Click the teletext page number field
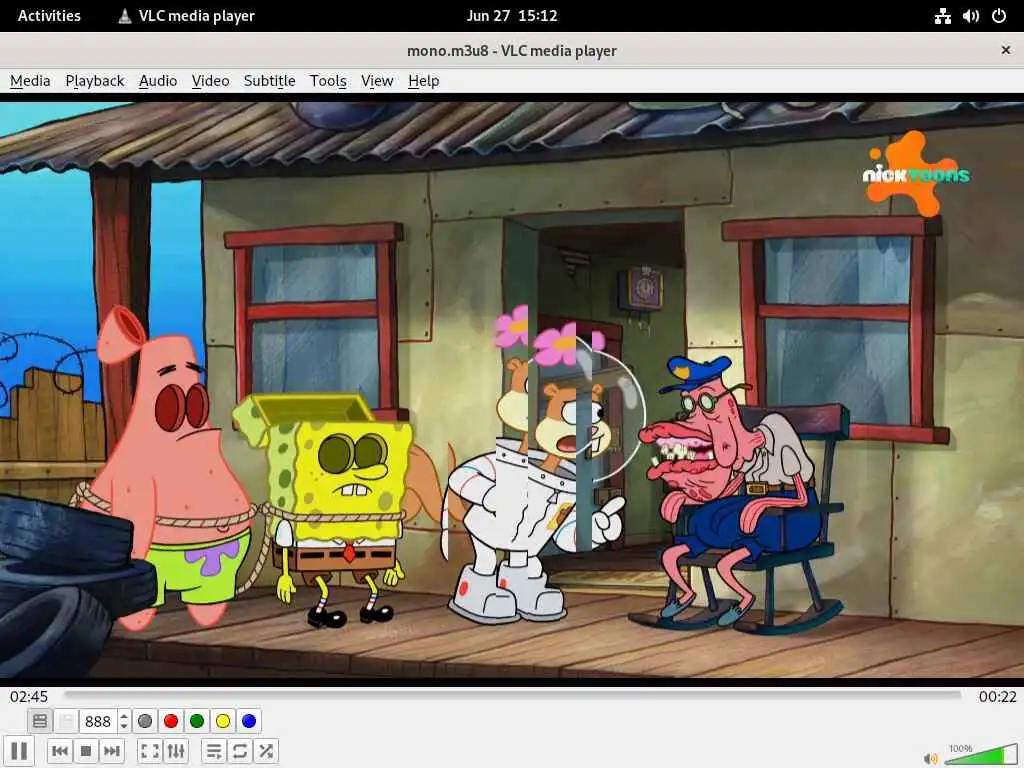This screenshot has height=768, width=1024. (98, 721)
